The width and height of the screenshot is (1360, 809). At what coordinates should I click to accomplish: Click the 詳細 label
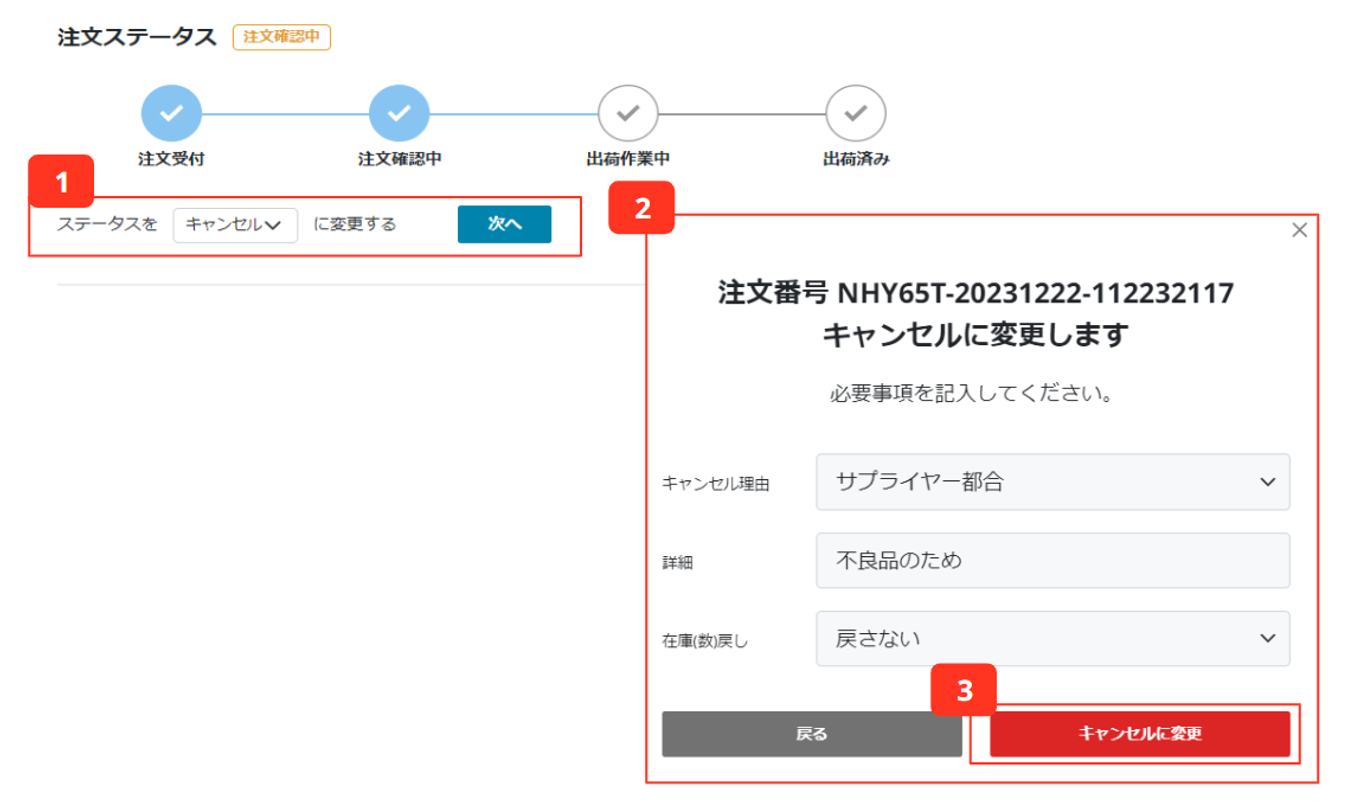click(x=677, y=563)
